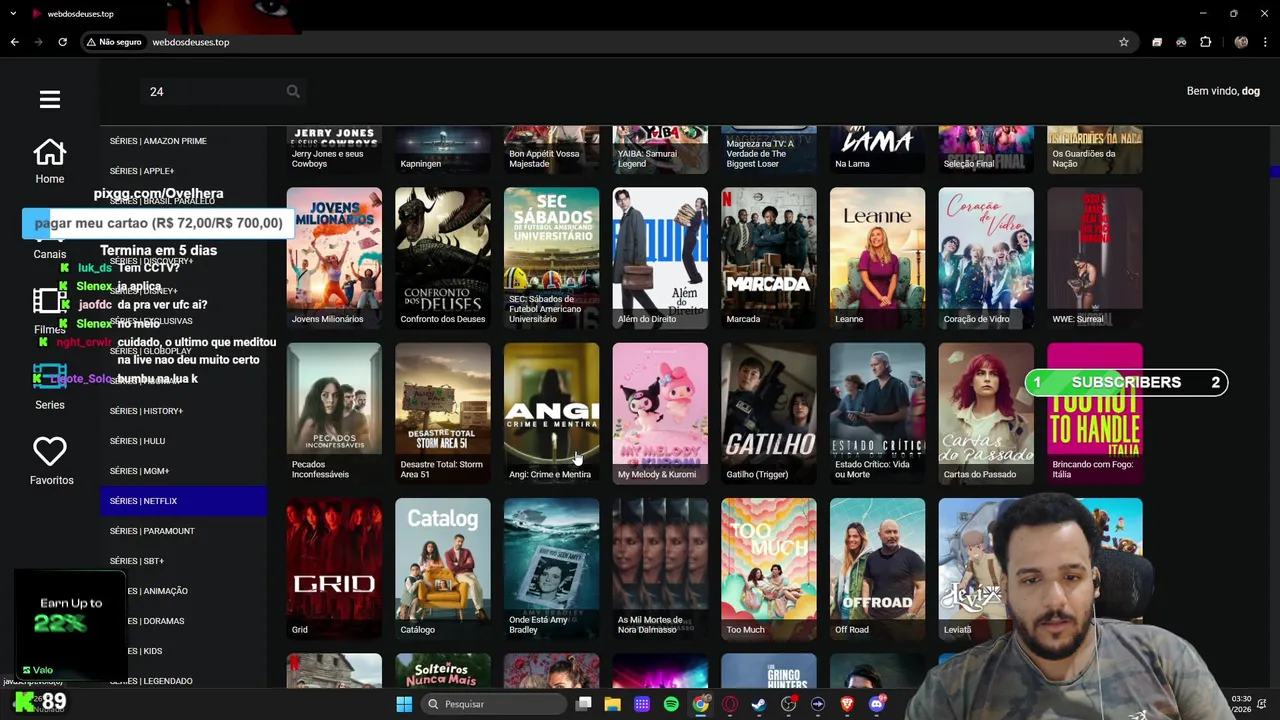Open the Coração de Vidro poster
Screen dimensions: 1280x720
click(986, 258)
